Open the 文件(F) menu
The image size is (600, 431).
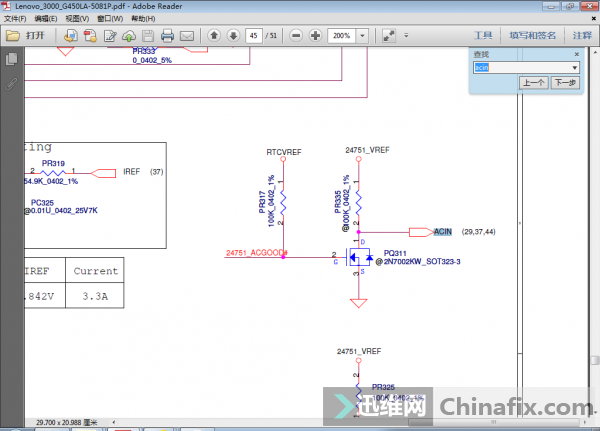pos(15,19)
